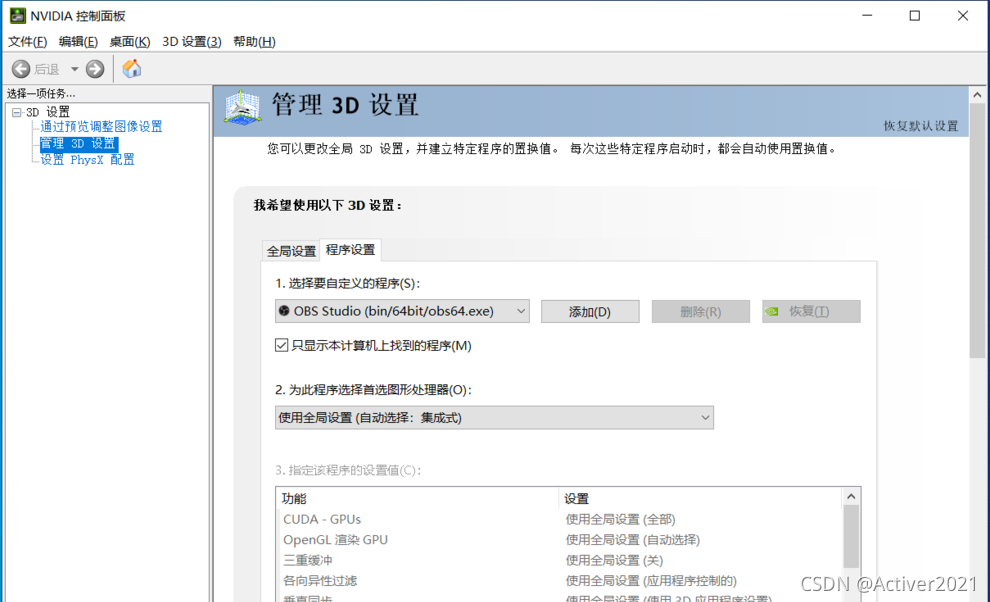Viewport: 990px width, 602px height.
Task: Click 使用全局设置 (全部) value
Action: pos(621,519)
